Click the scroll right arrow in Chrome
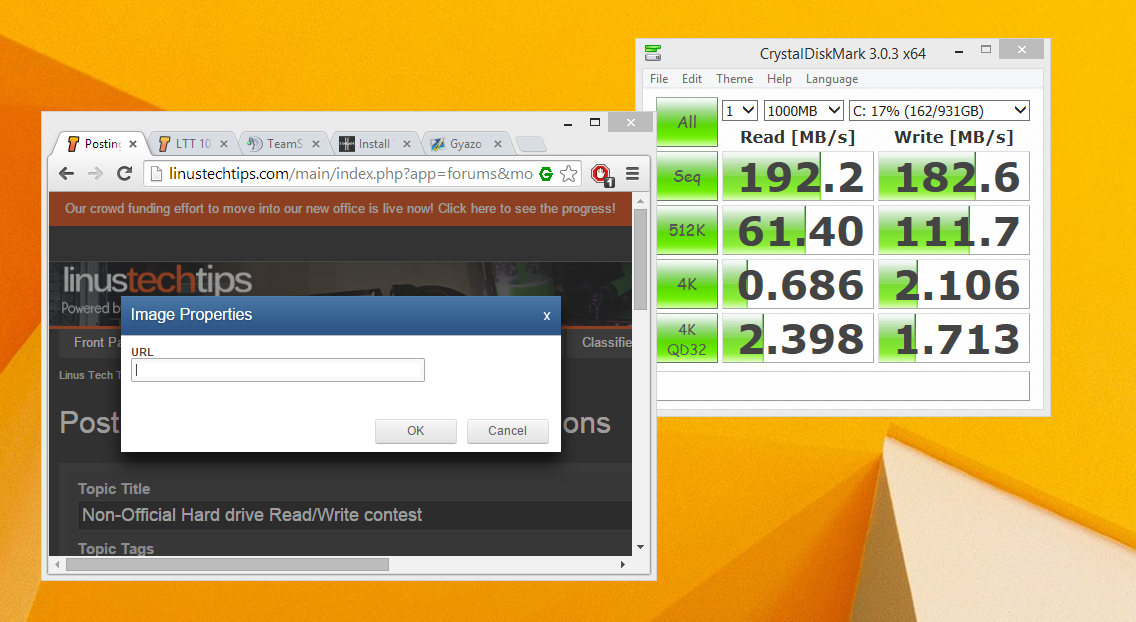 pyautogui.click(x=622, y=565)
